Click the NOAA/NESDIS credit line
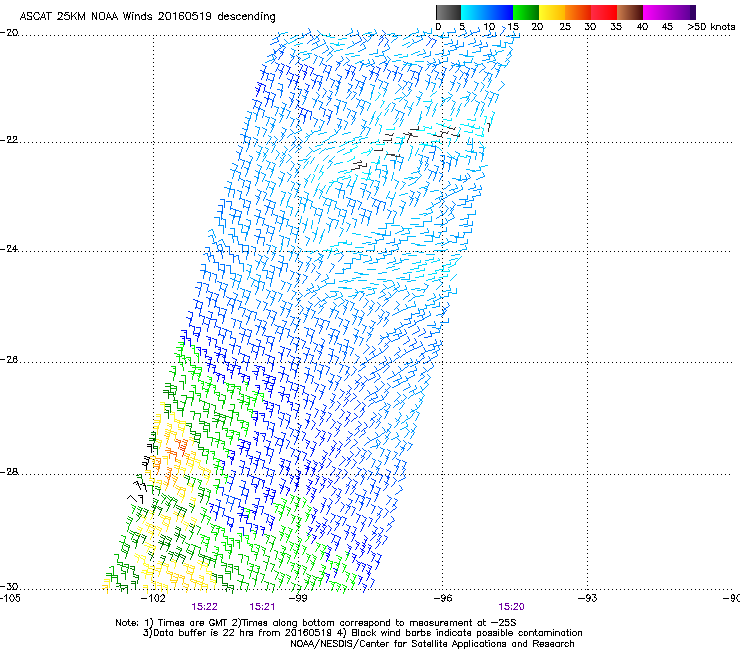Screen dimensions: 740x650 click(432, 644)
